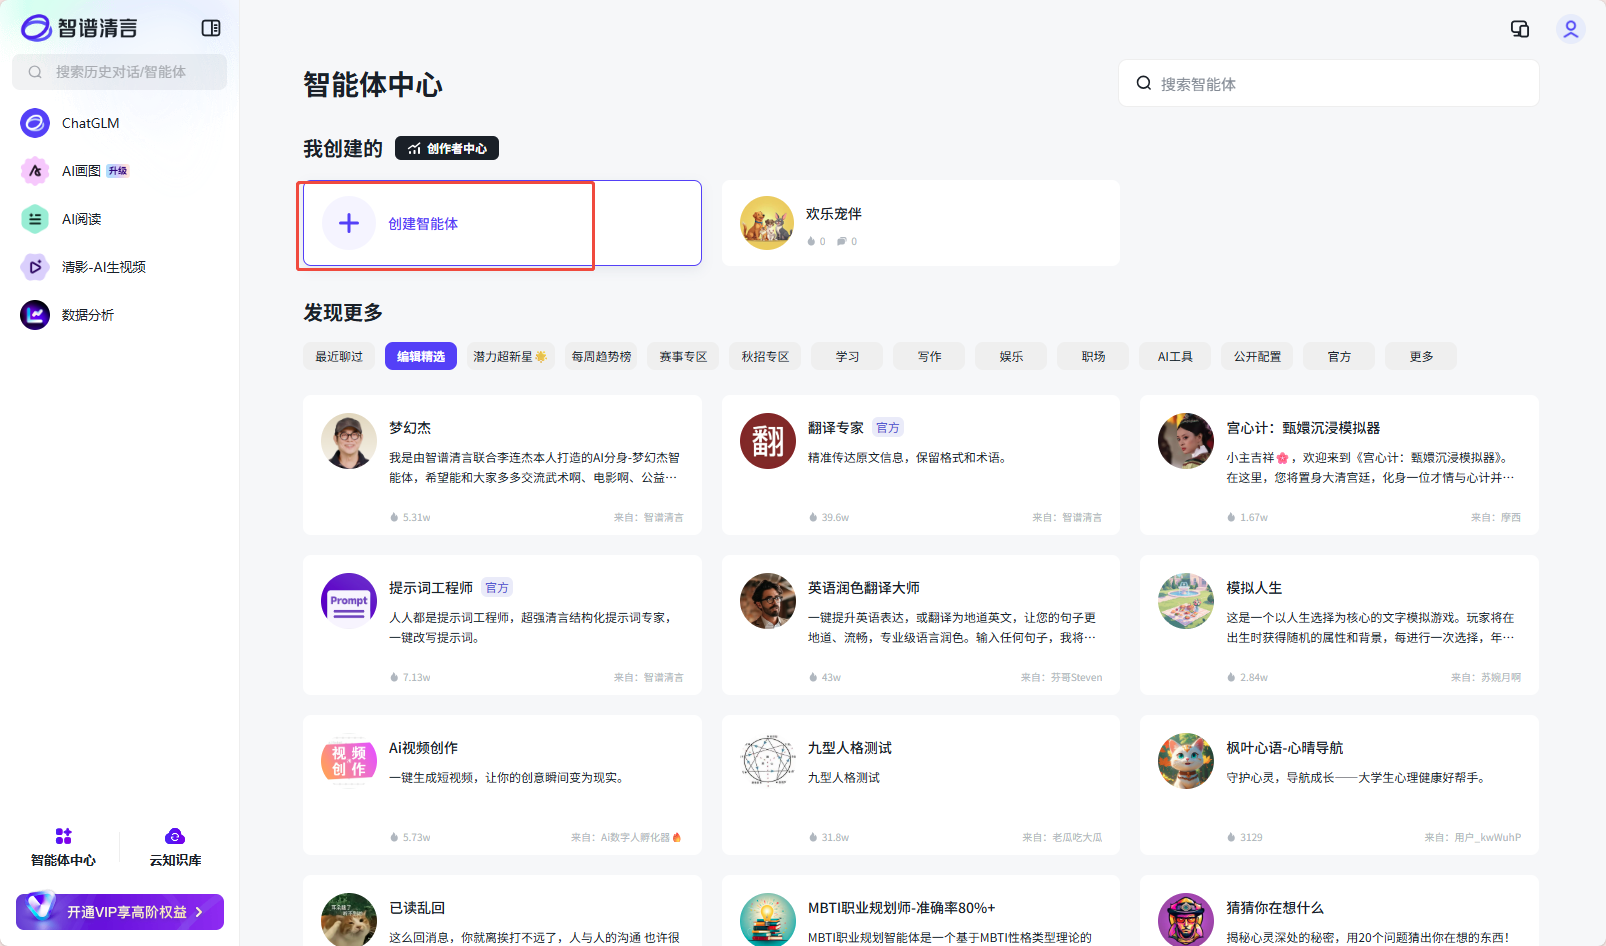The width and height of the screenshot is (1606, 946).
Task: Click the 猜猜你在想什么 avatar
Action: tap(1186, 919)
